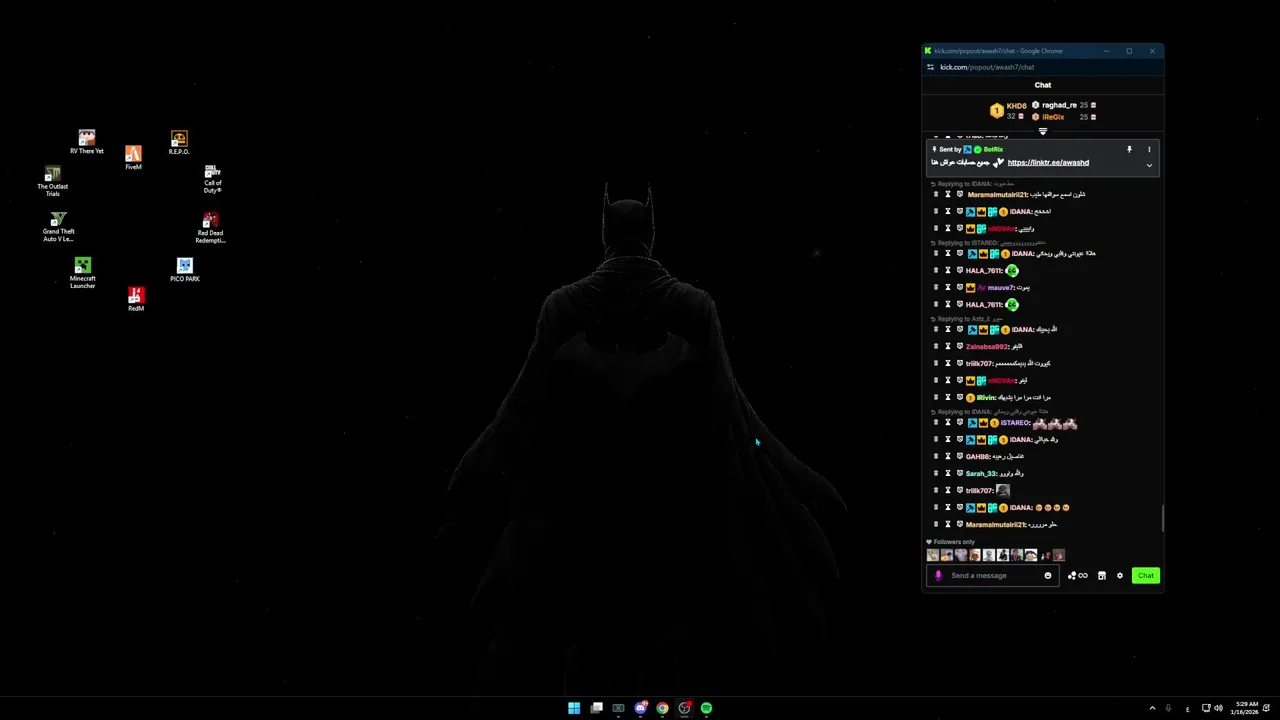The height and width of the screenshot is (720, 1280).
Task: Open OBS Studio from the taskbar
Action: (x=684, y=708)
